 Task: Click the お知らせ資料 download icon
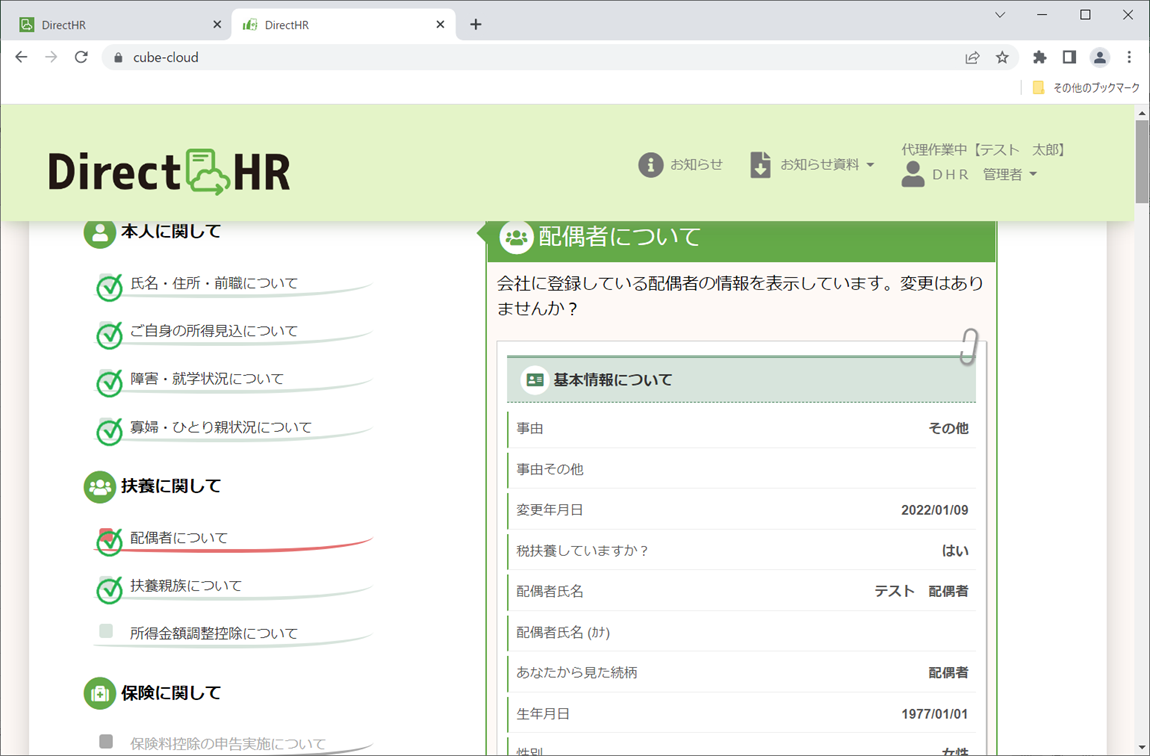(x=761, y=165)
